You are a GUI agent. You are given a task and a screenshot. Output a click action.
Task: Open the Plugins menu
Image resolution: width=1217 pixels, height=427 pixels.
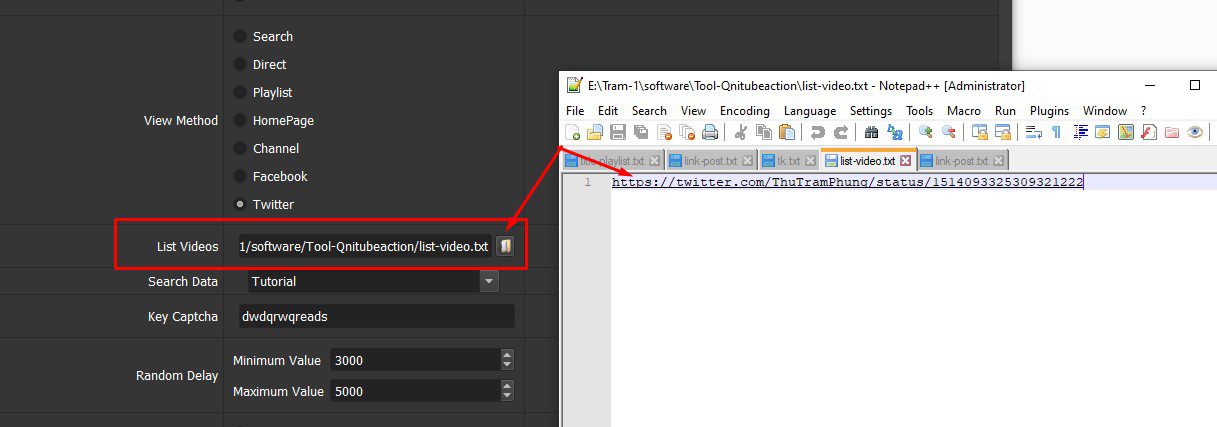click(1049, 111)
